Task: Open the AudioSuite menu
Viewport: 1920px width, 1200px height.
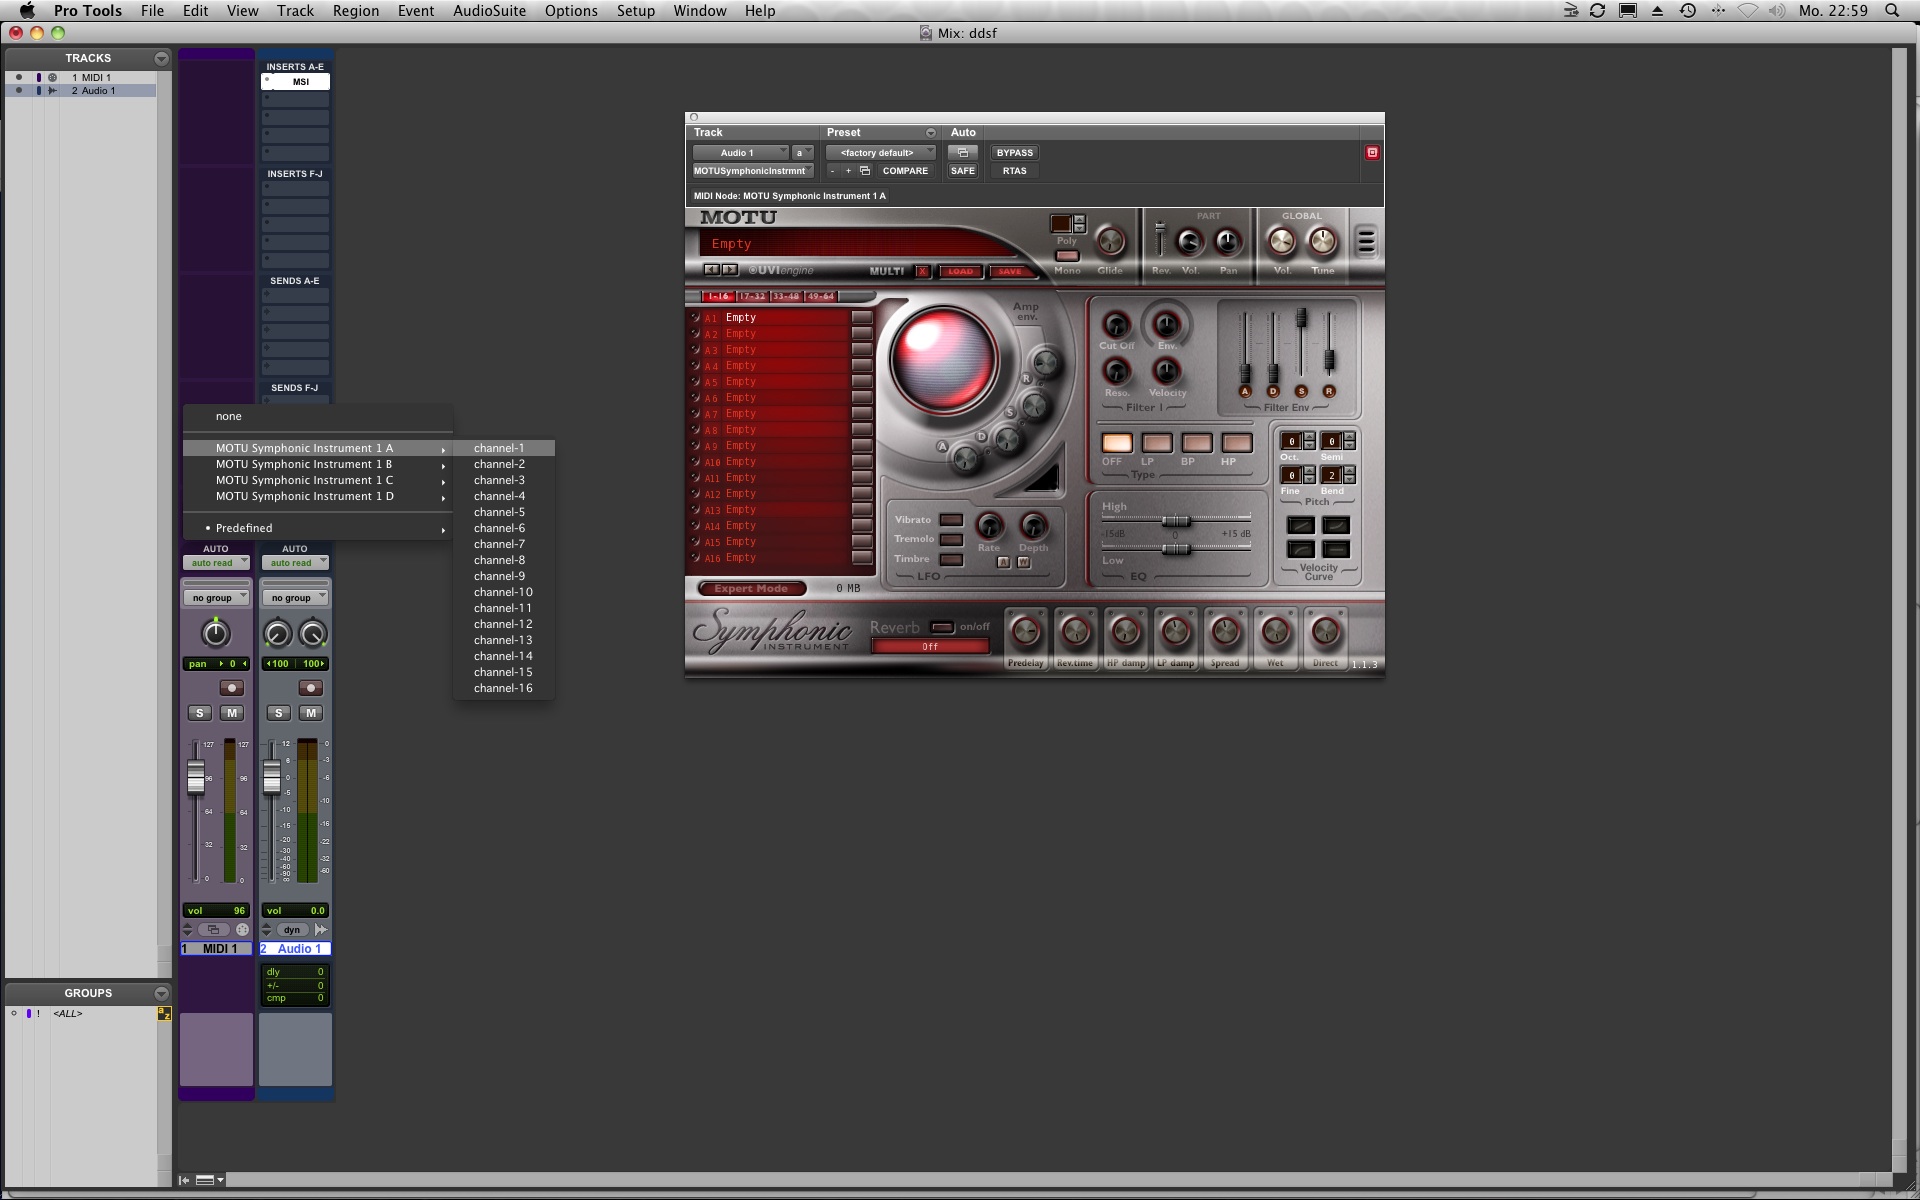Action: click(x=489, y=11)
